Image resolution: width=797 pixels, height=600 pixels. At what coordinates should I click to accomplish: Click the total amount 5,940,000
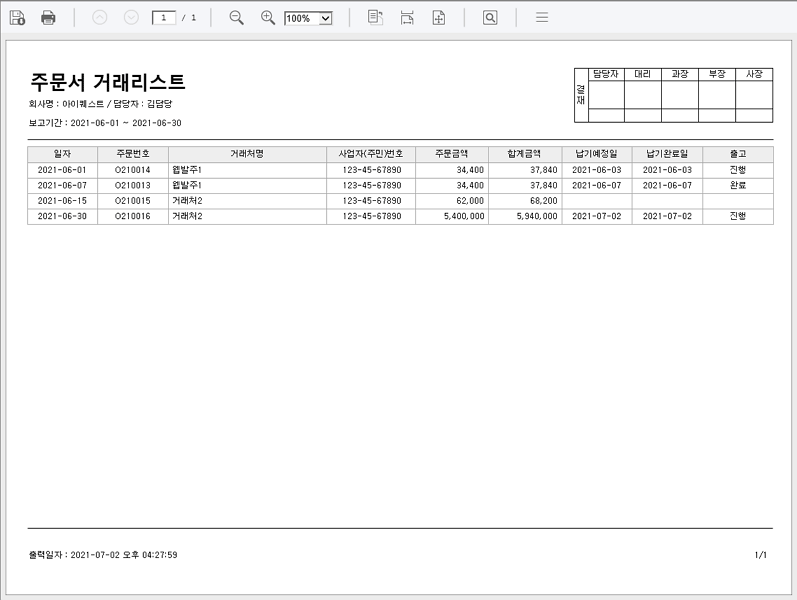click(x=525, y=216)
